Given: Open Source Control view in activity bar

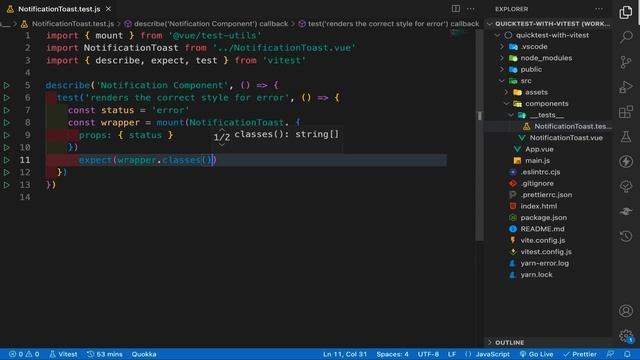Looking at the screenshot, I should [x=626, y=62].
